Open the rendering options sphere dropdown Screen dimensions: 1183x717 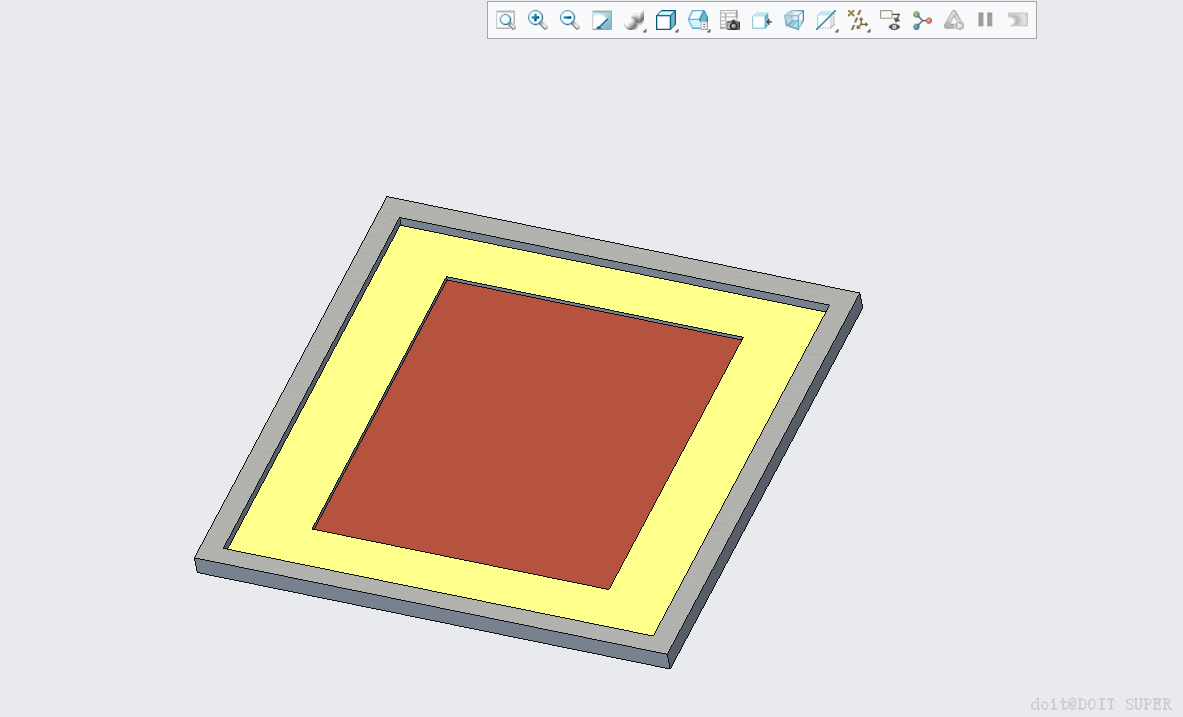(635, 20)
